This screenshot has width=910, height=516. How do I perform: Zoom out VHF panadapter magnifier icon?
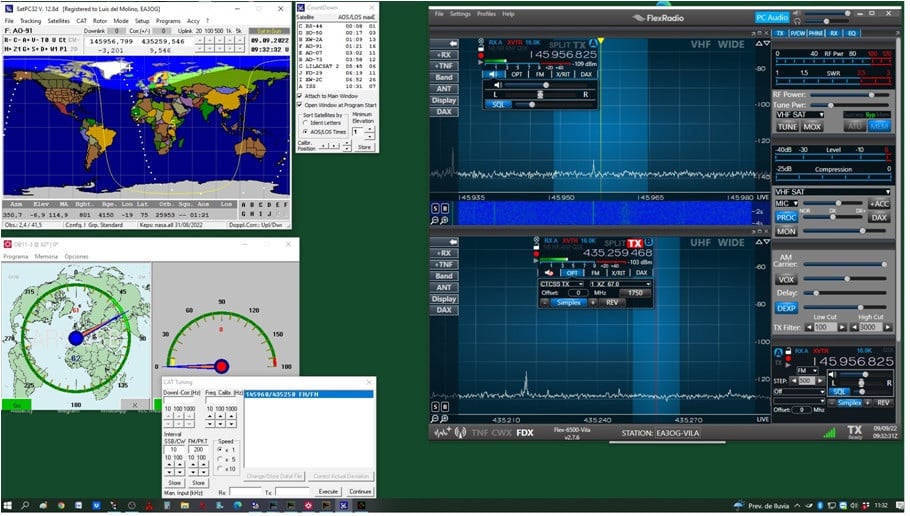pos(435,221)
